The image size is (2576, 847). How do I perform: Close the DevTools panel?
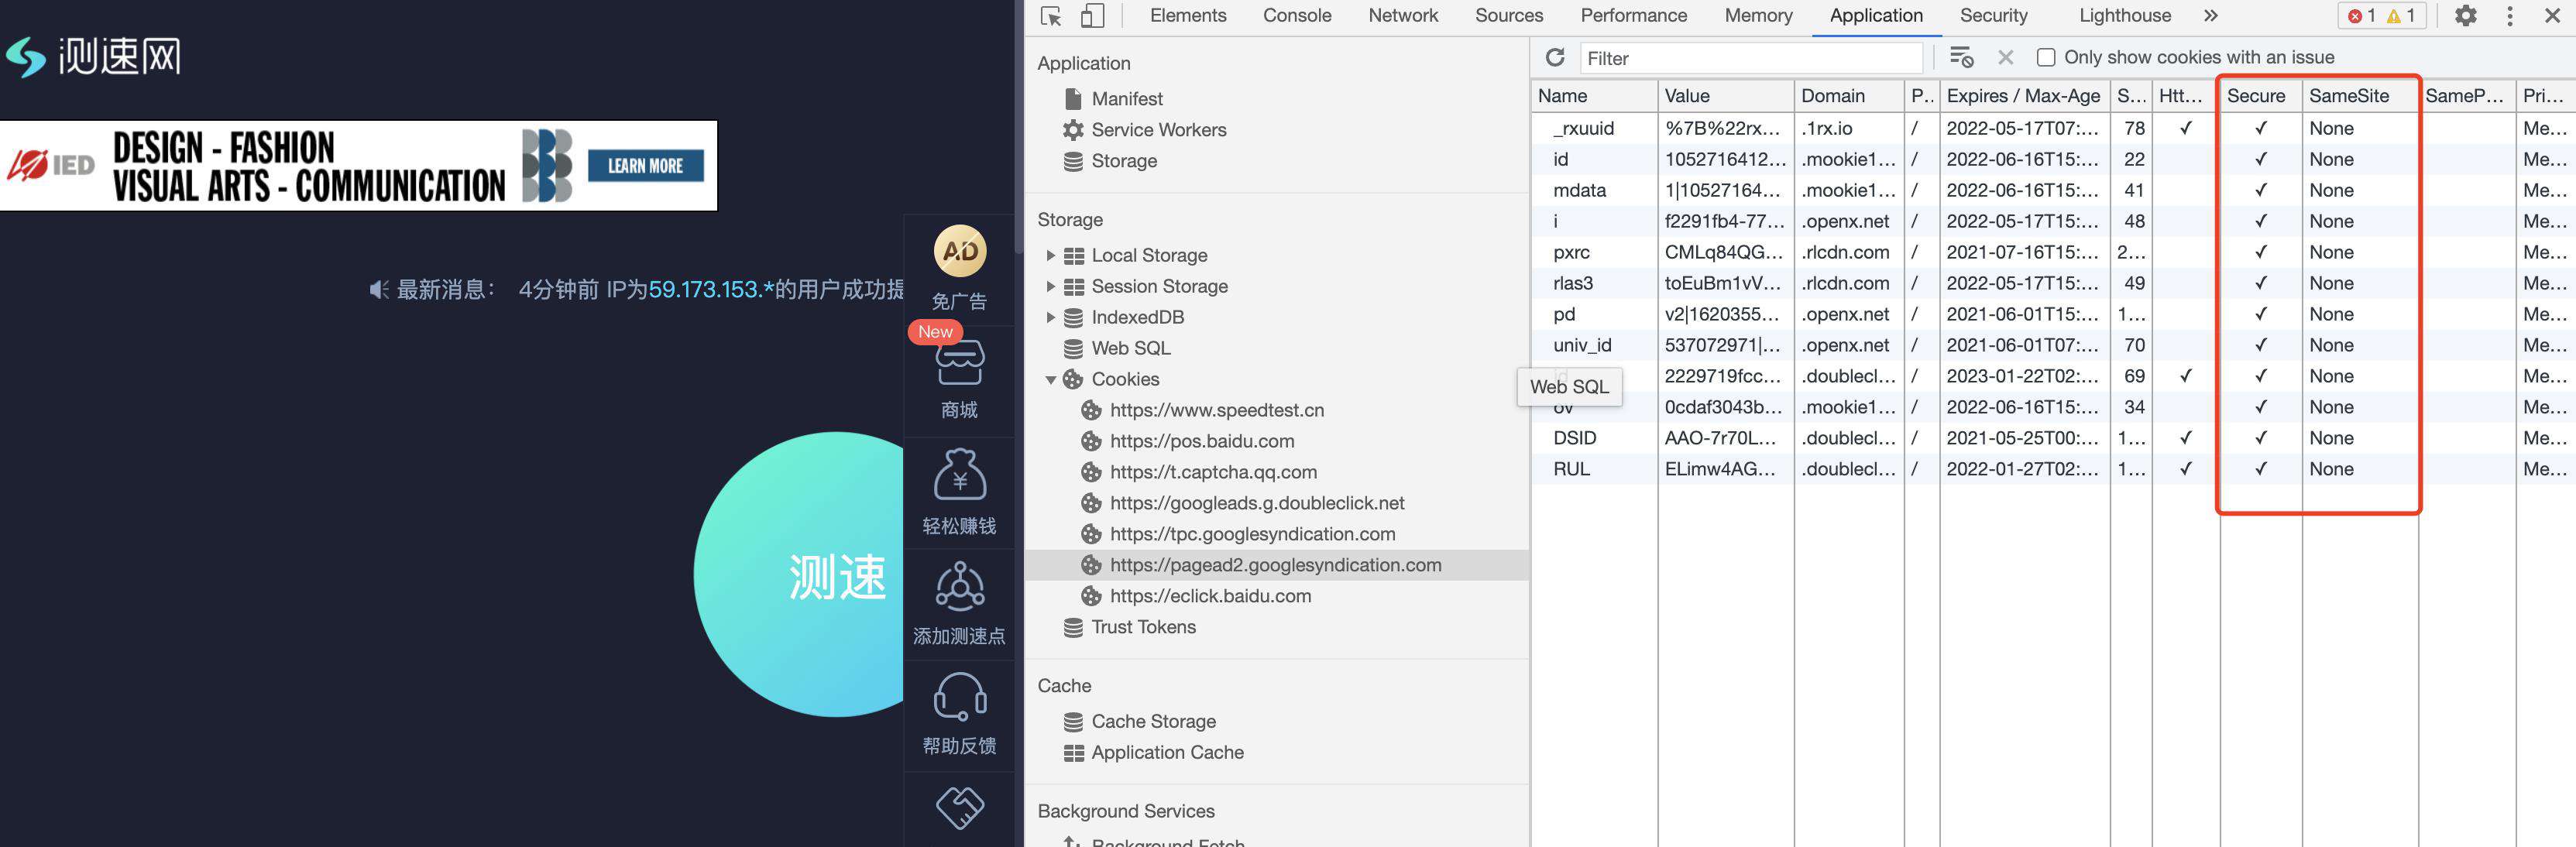pos(2552,16)
